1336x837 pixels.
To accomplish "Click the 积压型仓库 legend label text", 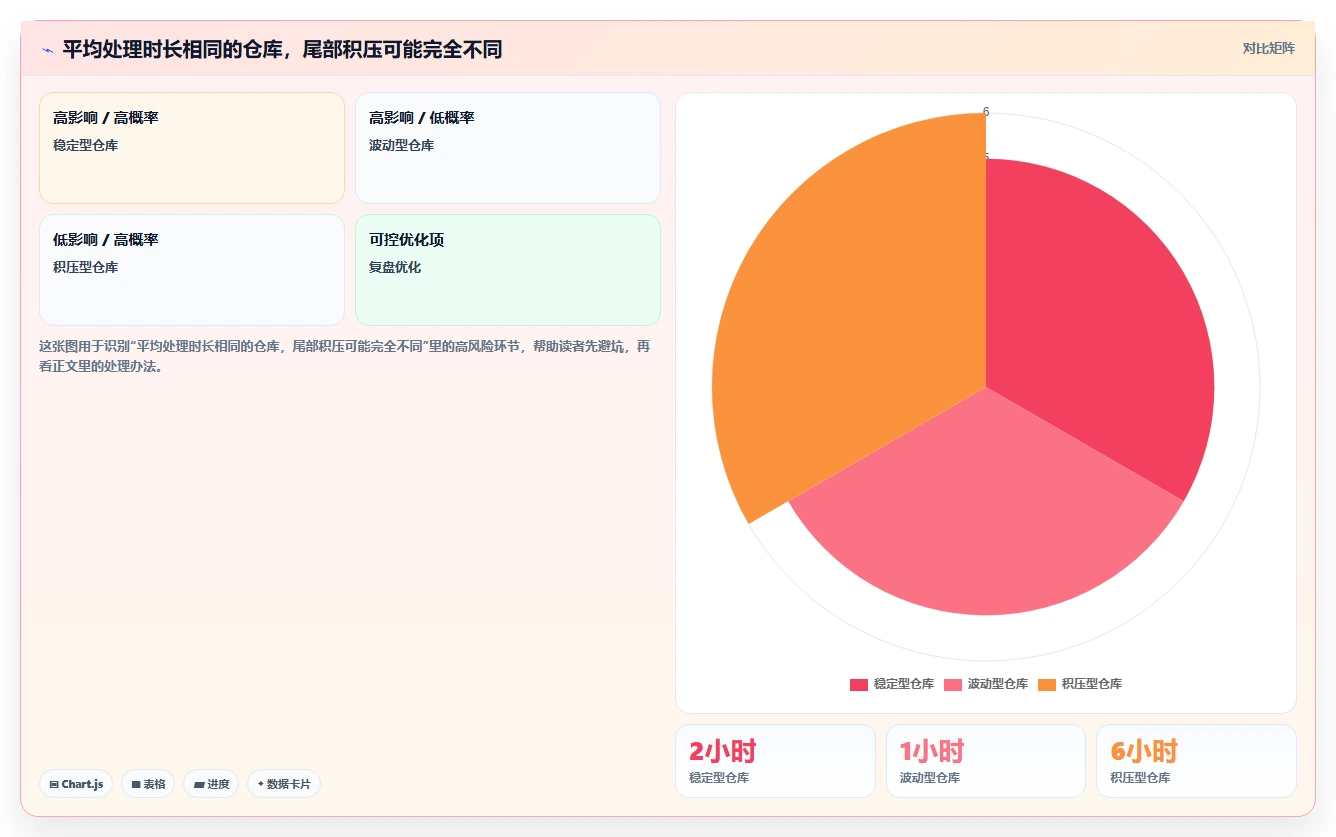I will [x=1092, y=684].
